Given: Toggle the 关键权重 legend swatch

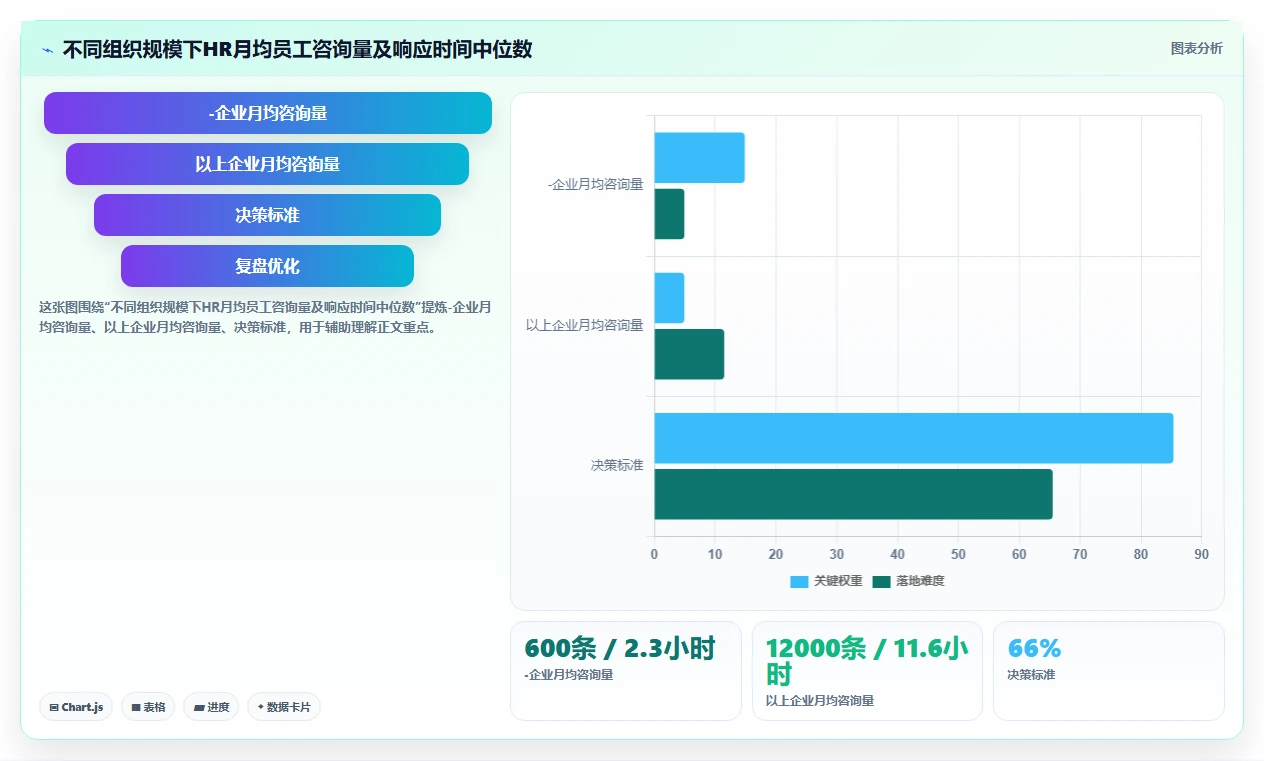Looking at the screenshot, I should [x=799, y=582].
